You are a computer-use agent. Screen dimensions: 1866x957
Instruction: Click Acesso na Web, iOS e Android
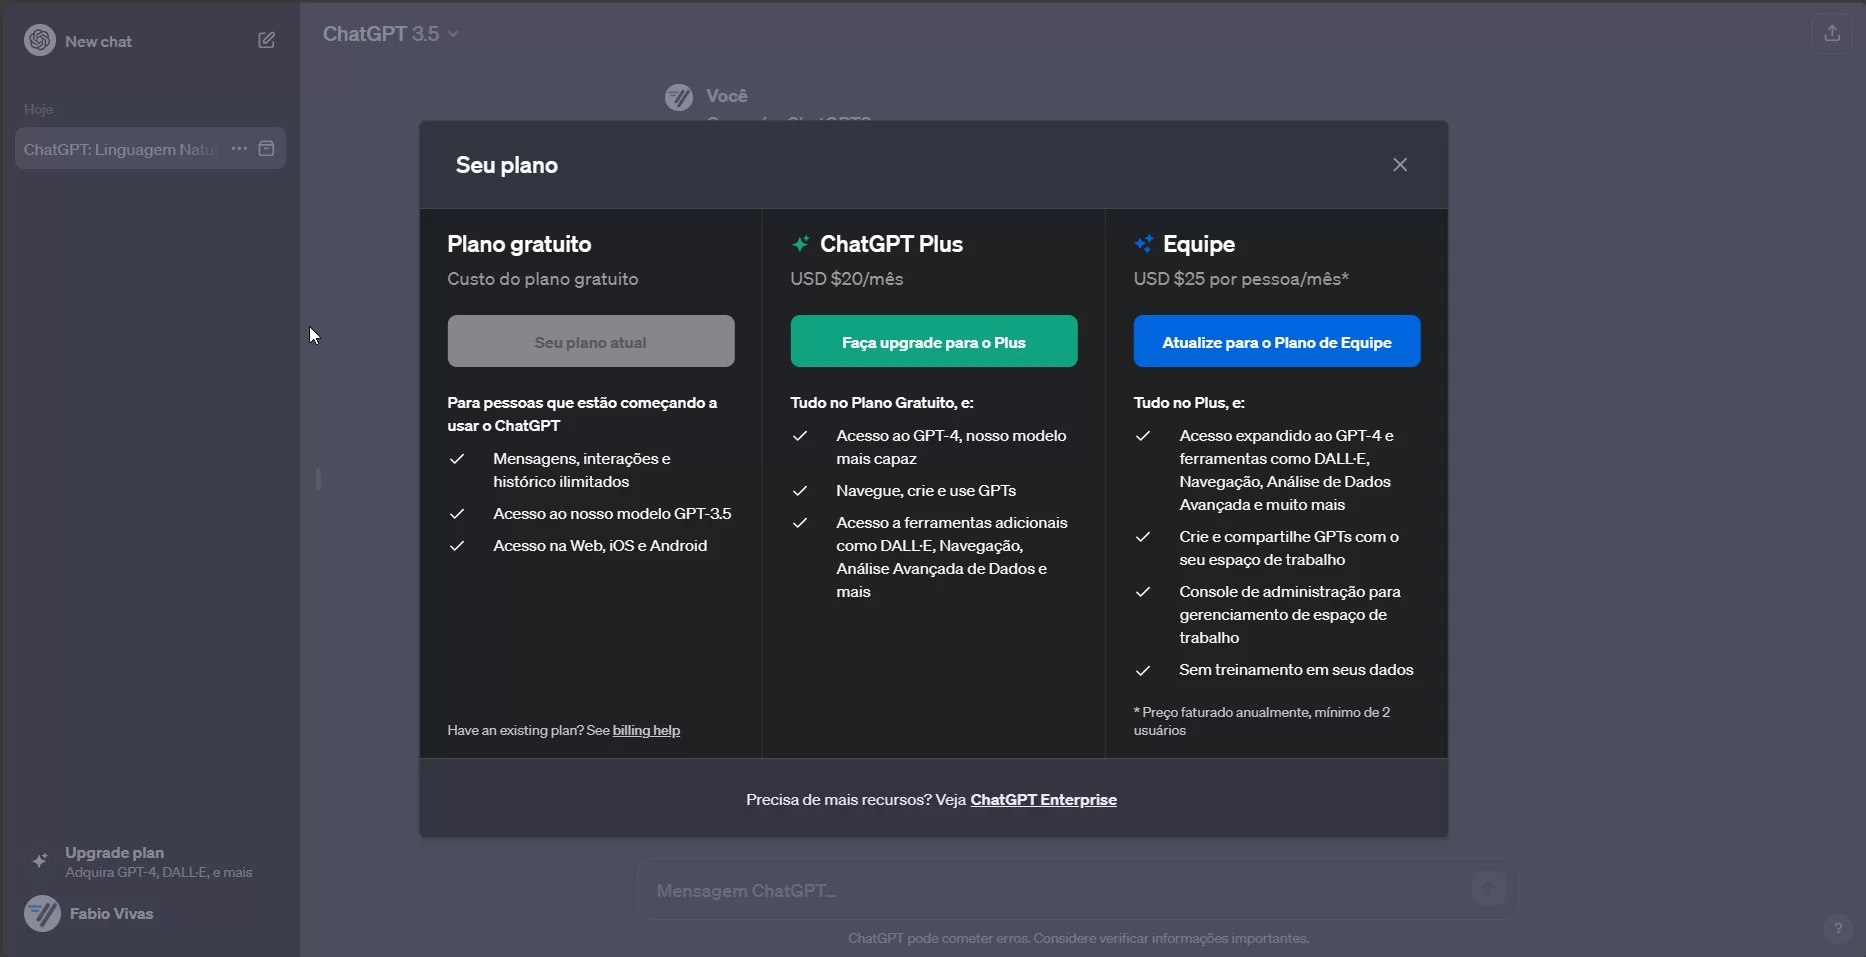point(600,546)
